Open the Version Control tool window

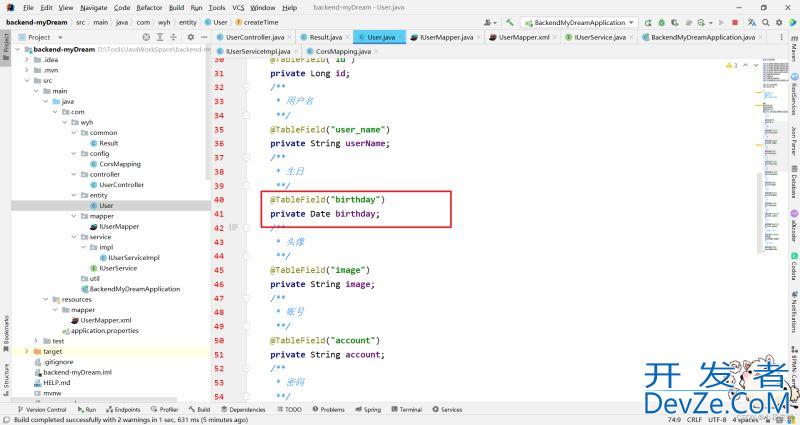coord(42,409)
